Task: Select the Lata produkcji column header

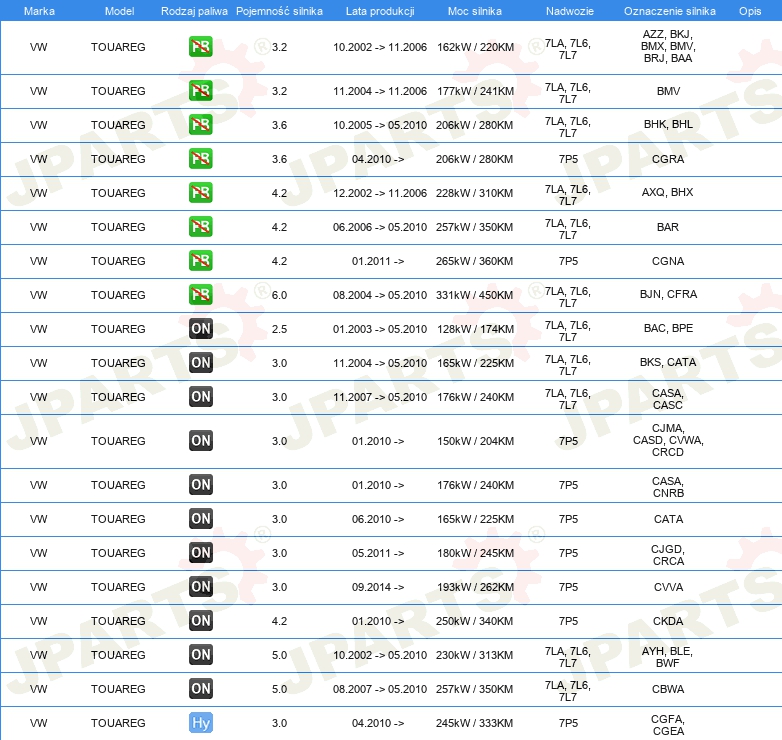Action: pyautogui.click(x=378, y=10)
